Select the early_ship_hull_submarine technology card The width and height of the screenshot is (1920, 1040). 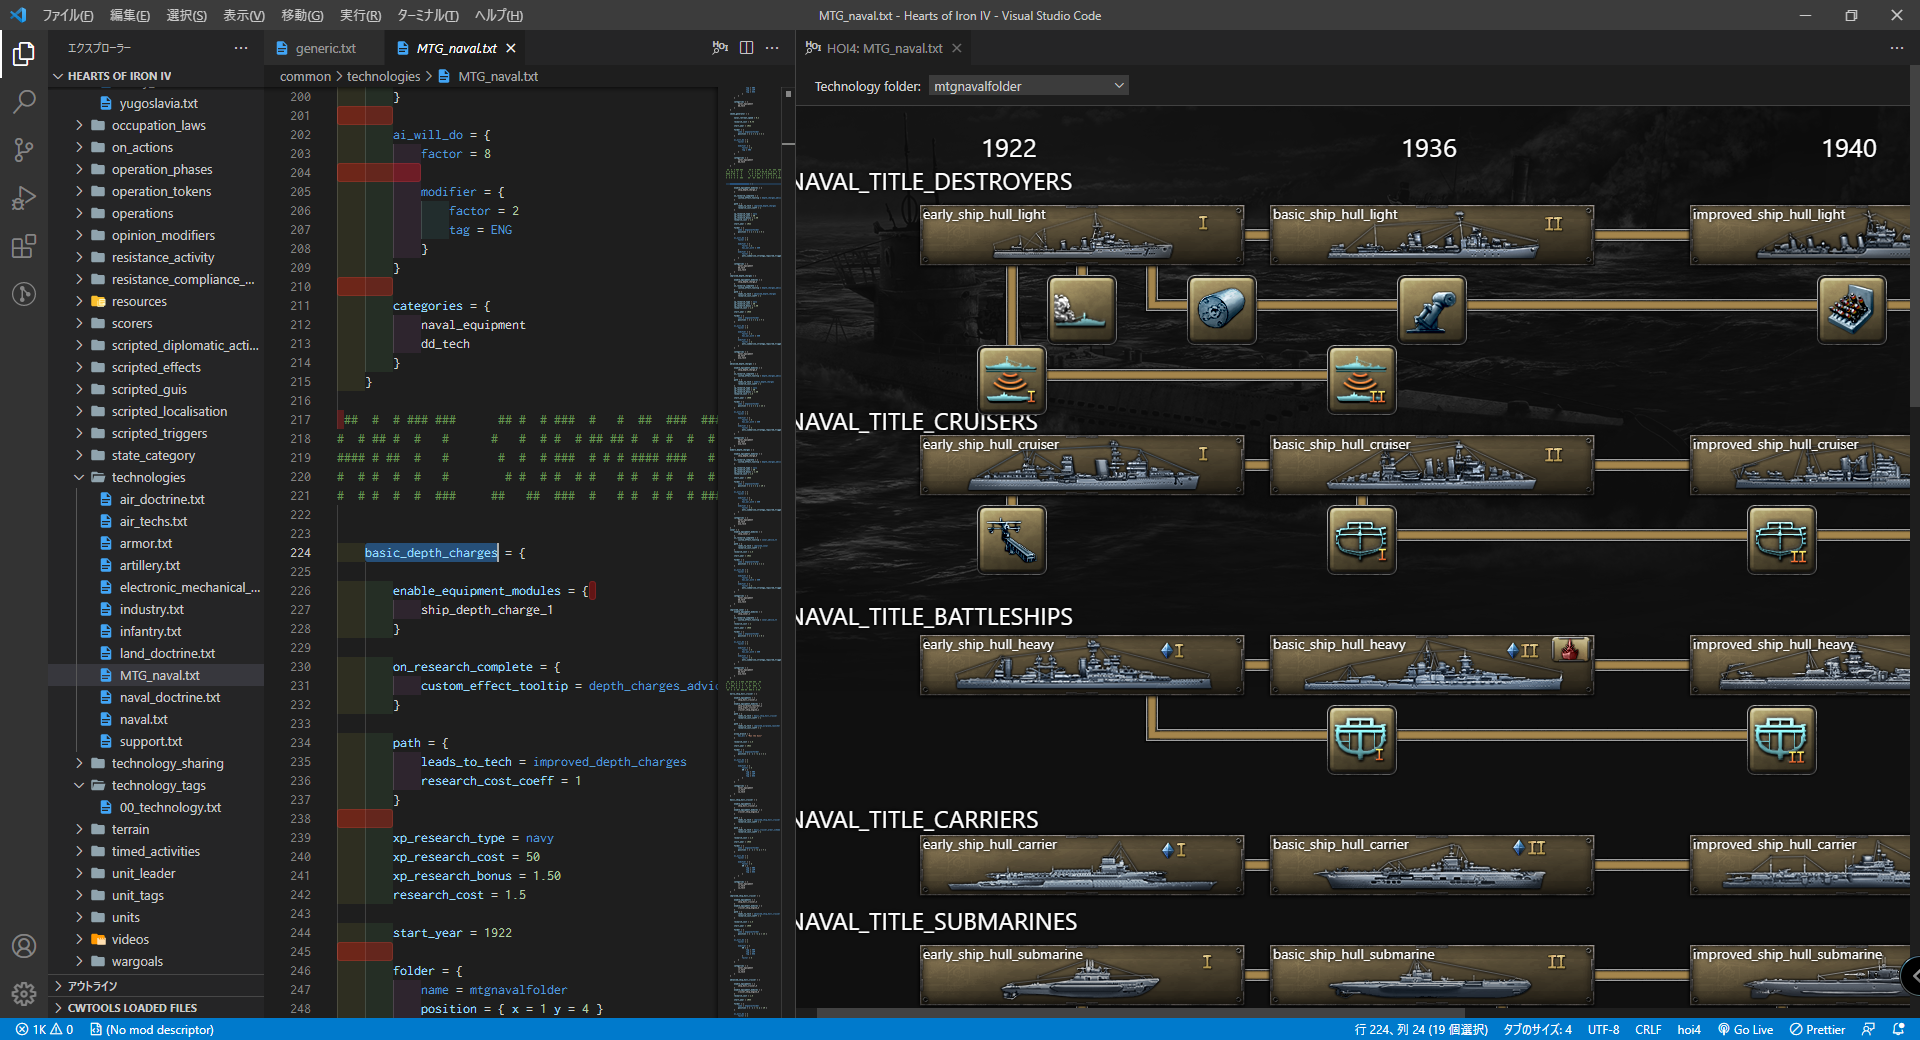coord(1081,975)
